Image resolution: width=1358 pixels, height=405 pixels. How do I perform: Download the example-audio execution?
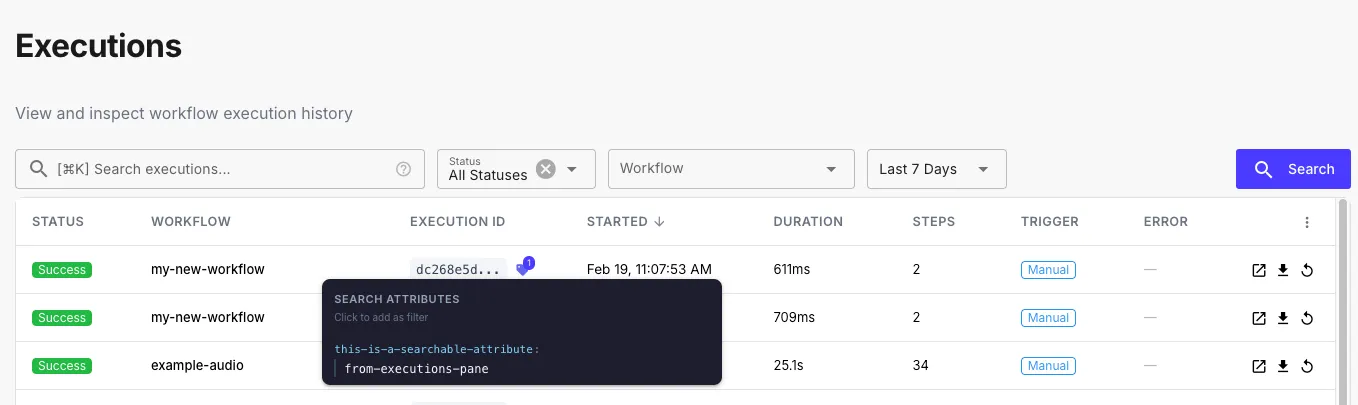[1283, 366]
